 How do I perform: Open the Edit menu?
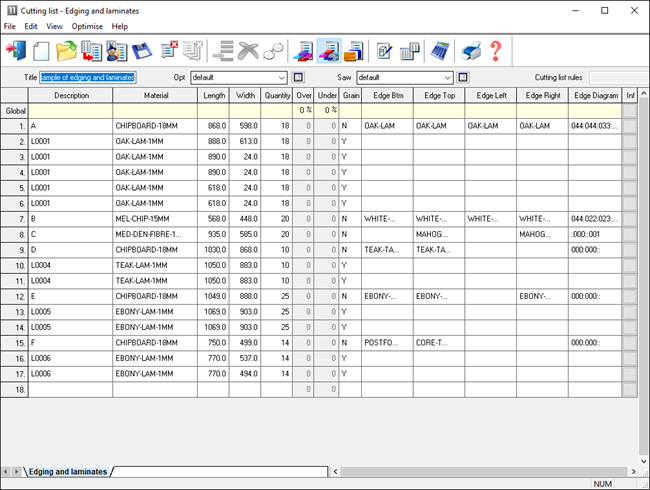point(31,26)
